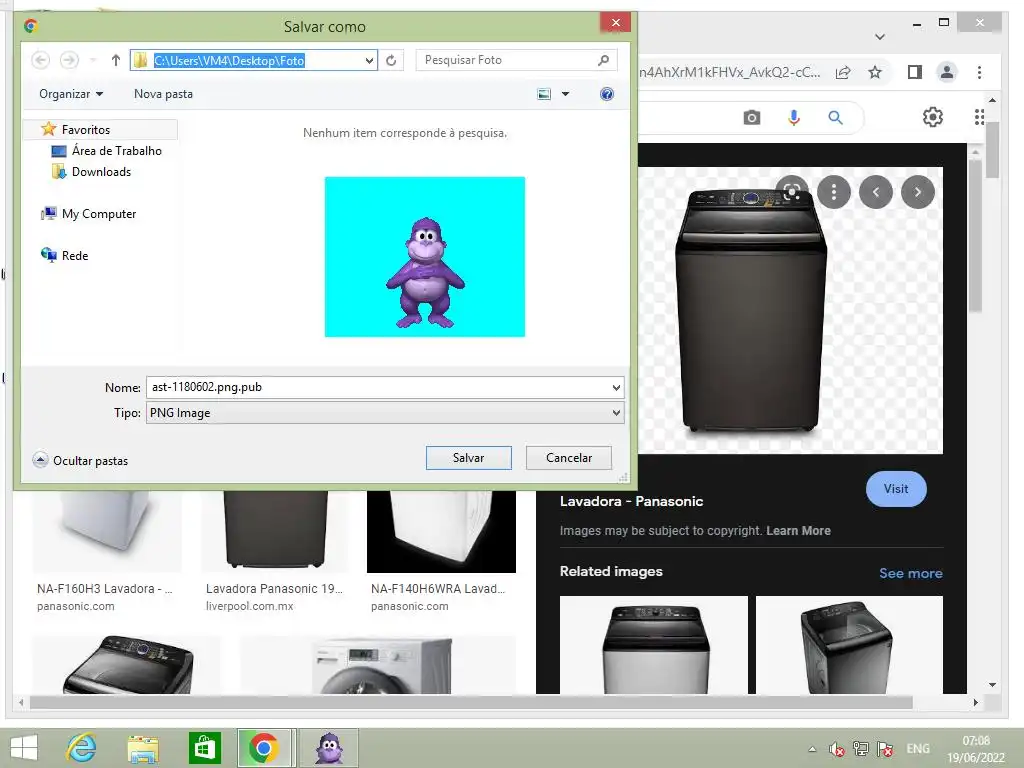Open the purple gorilla taskbar app
1024x768 pixels.
point(329,748)
